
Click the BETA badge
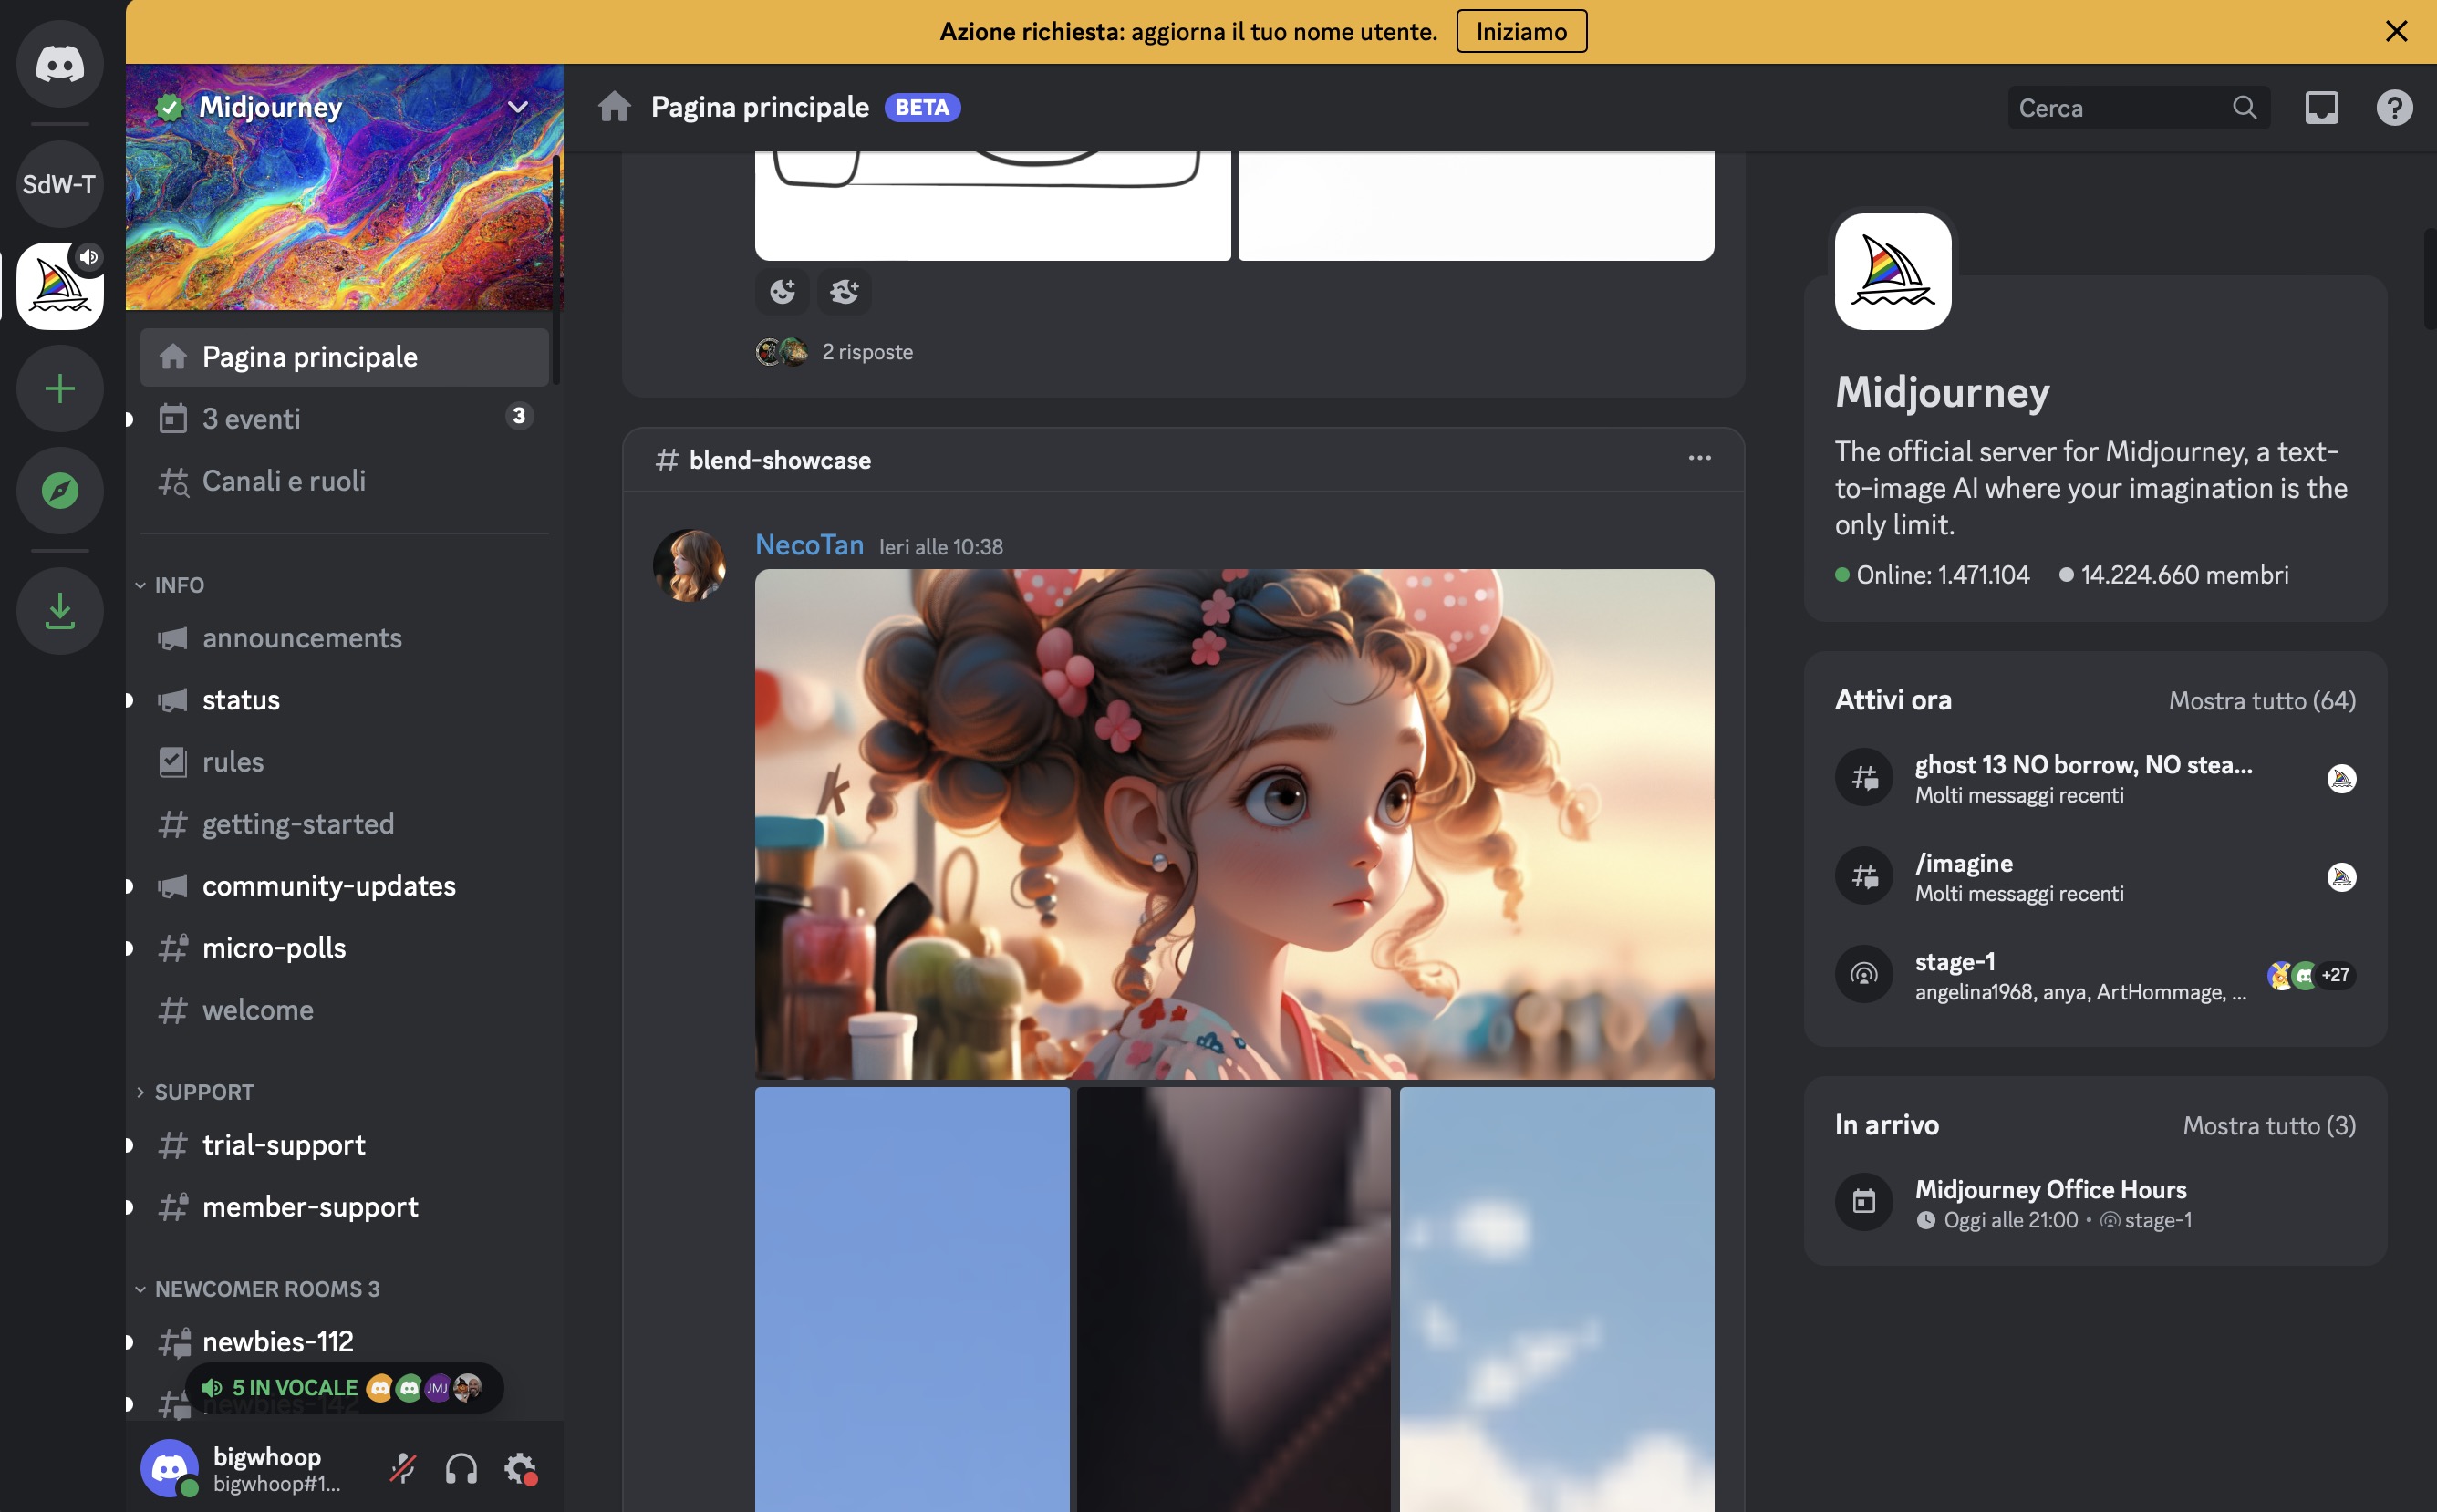point(921,107)
